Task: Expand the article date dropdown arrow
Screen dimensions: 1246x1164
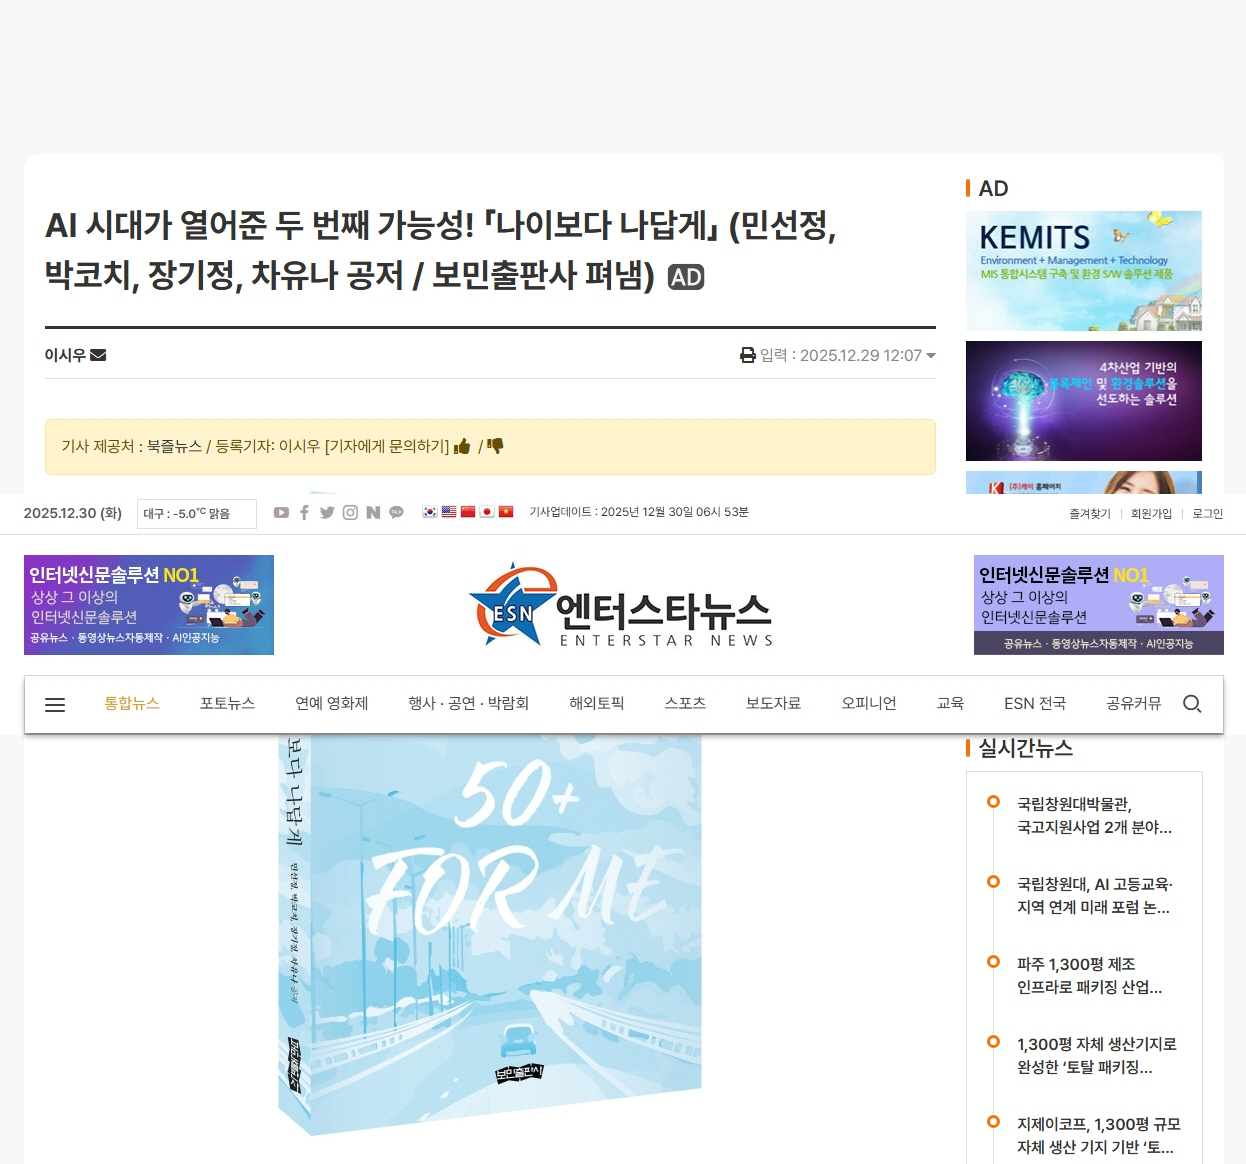Action: [x=931, y=356]
